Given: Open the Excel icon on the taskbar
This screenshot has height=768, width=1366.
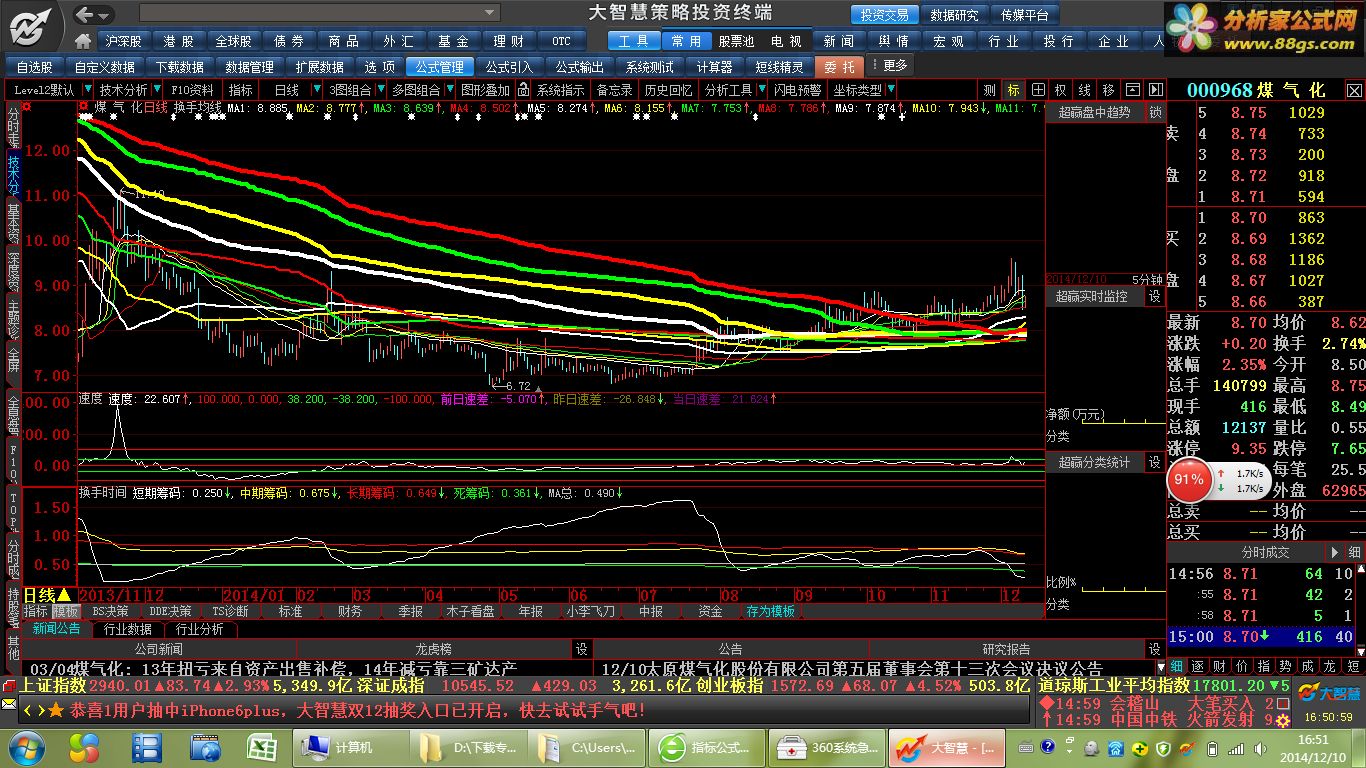Looking at the screenshot, I should point(262,747).
